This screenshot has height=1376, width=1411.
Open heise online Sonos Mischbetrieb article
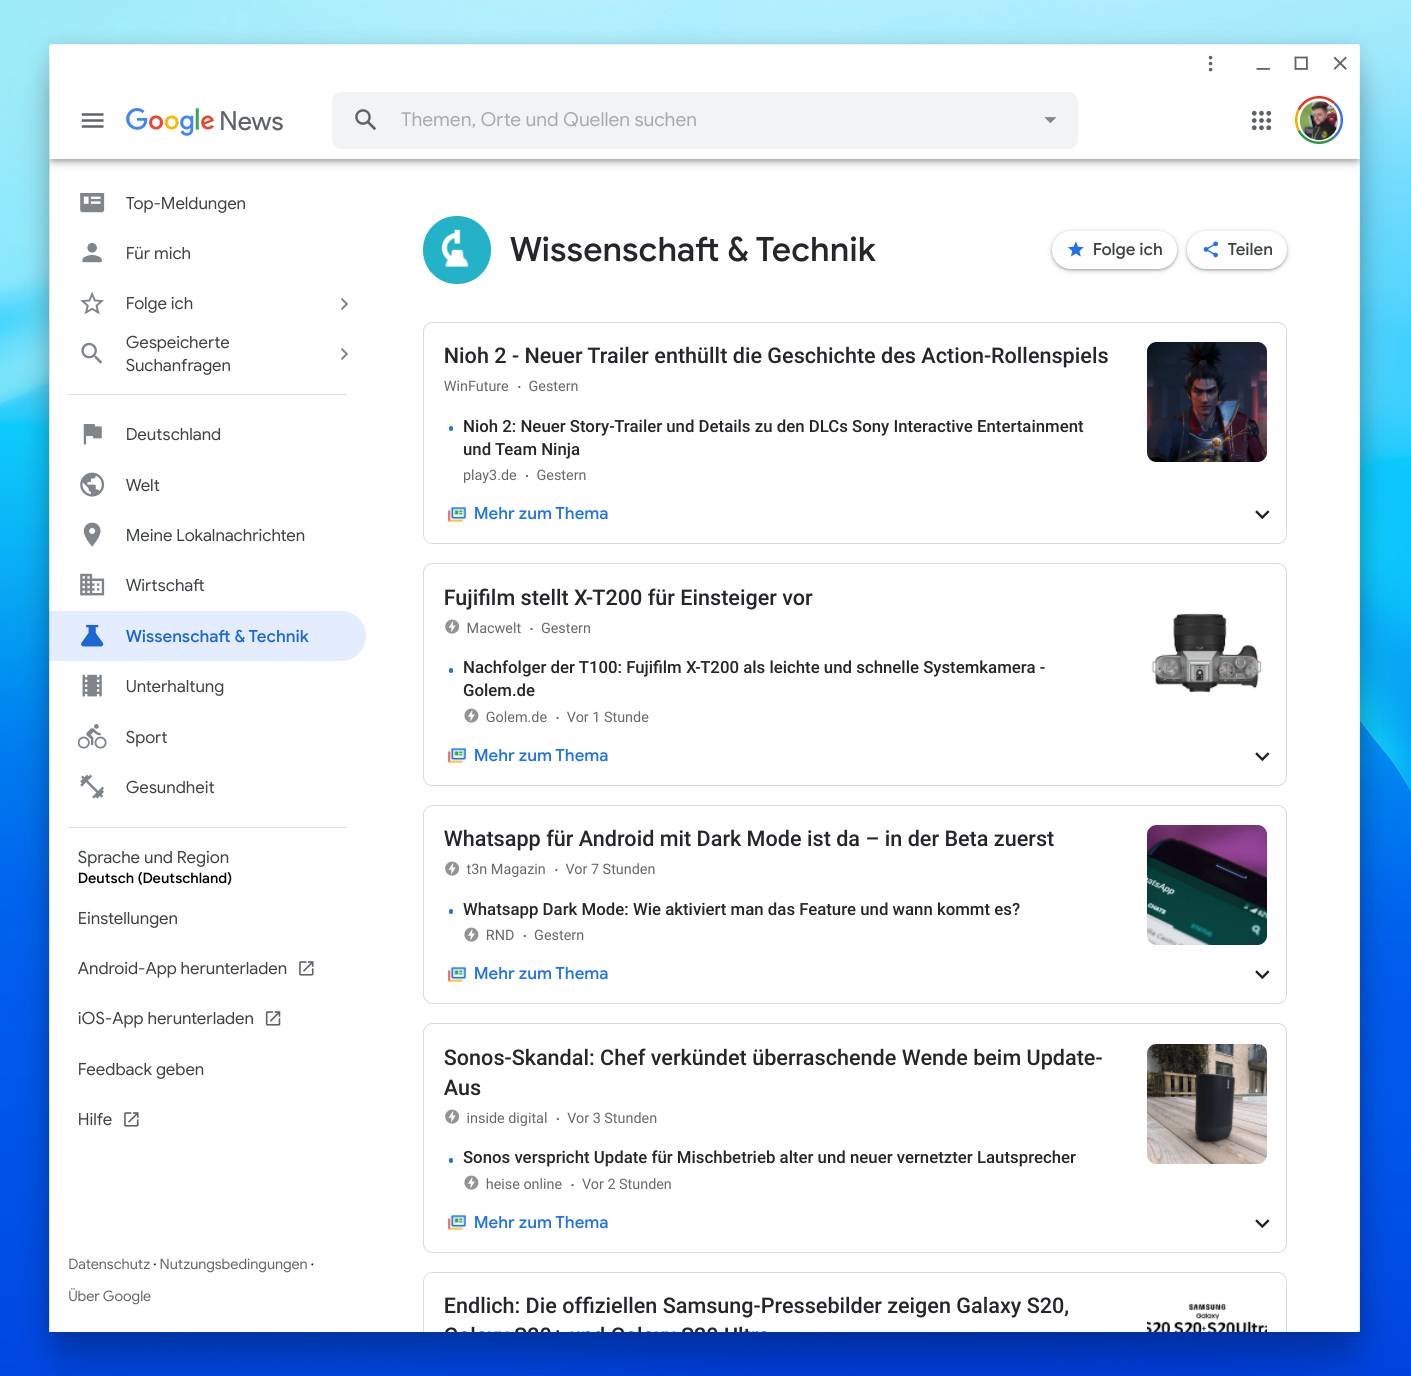pyautogui.click(x=769, y=1157)
